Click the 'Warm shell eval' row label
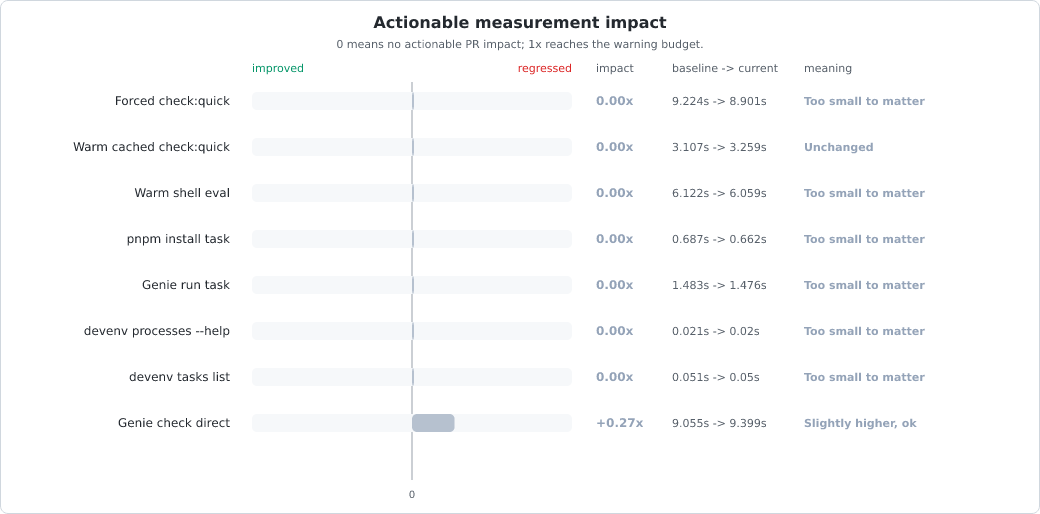This screenshot has width=1040, height=514. 182,193
